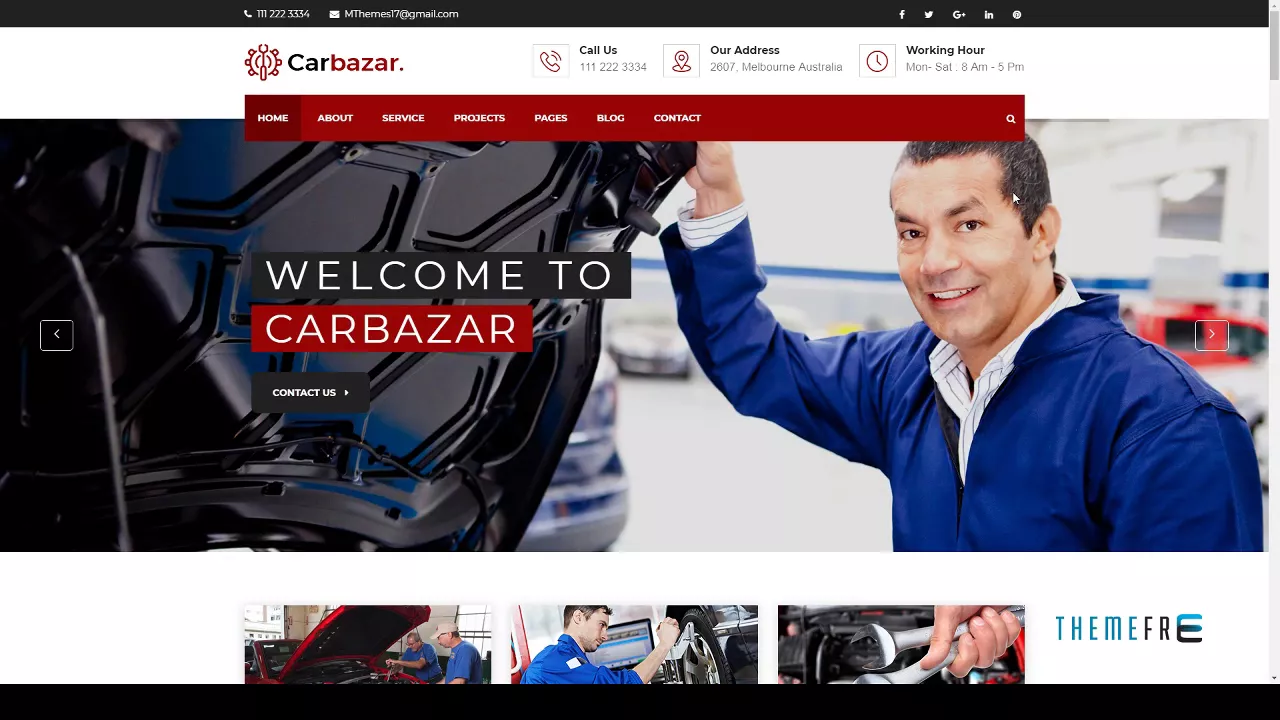Click the 'WELCOME TO' slider heading

tap(440, 275)
